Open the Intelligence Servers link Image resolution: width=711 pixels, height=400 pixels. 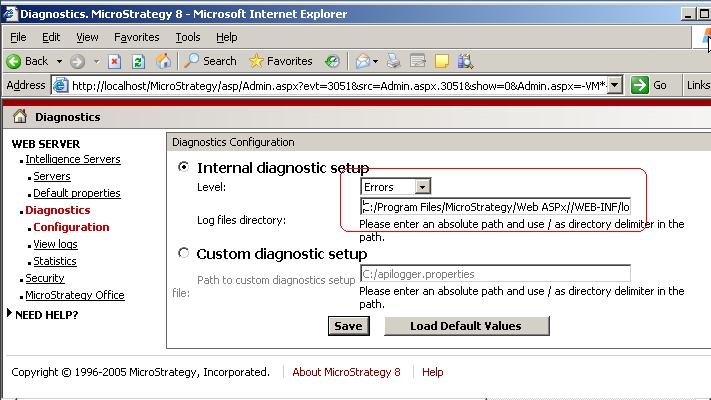(73, 159)
